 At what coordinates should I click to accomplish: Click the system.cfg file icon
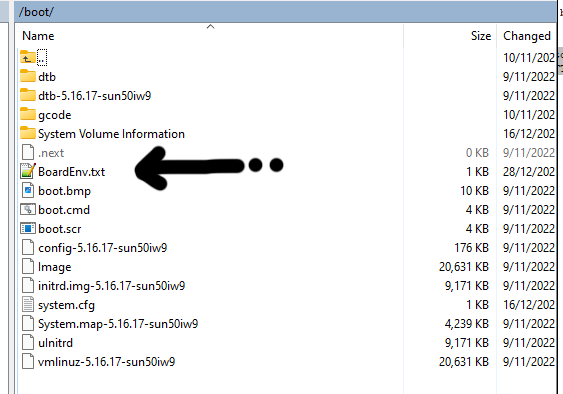(28, 305)
